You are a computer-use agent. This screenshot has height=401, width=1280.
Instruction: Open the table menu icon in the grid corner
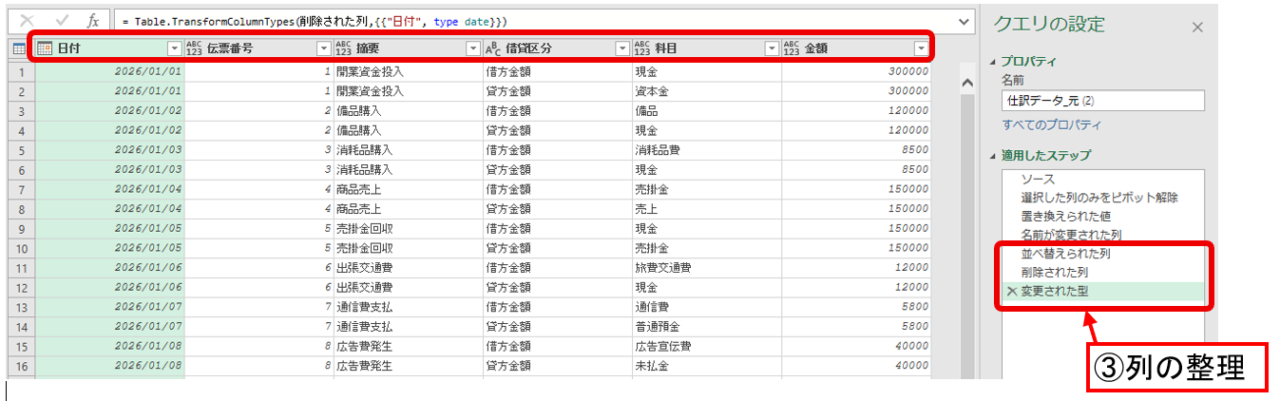(18, 48)
